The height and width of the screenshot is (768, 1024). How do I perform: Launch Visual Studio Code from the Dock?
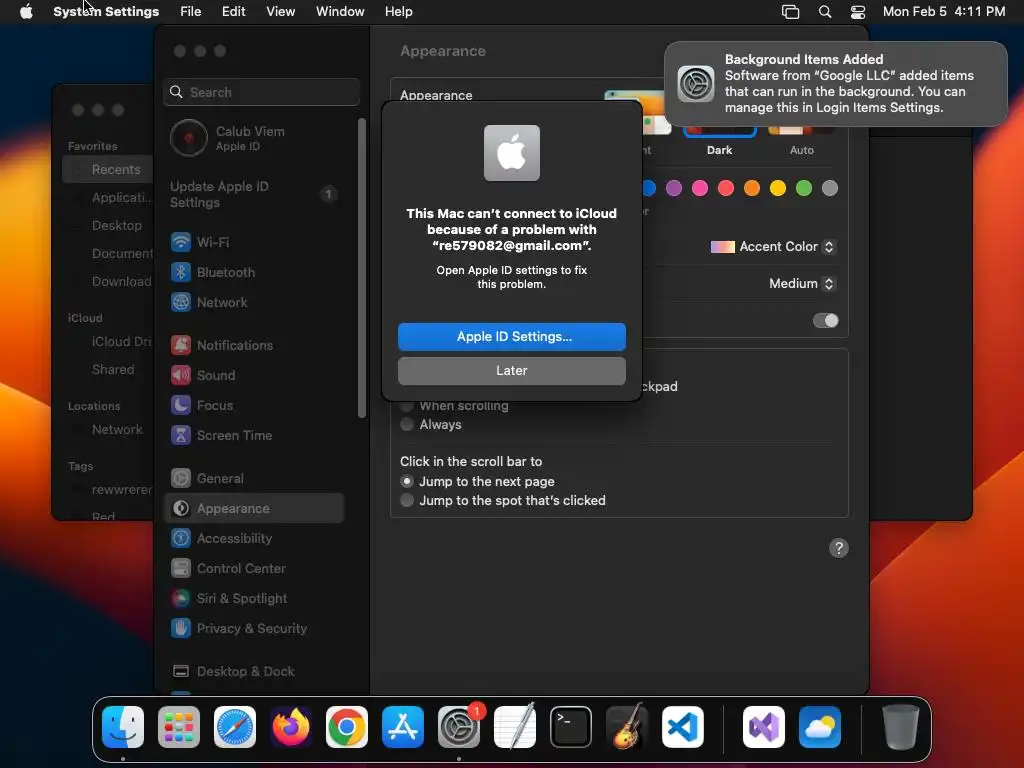[682, 727]
